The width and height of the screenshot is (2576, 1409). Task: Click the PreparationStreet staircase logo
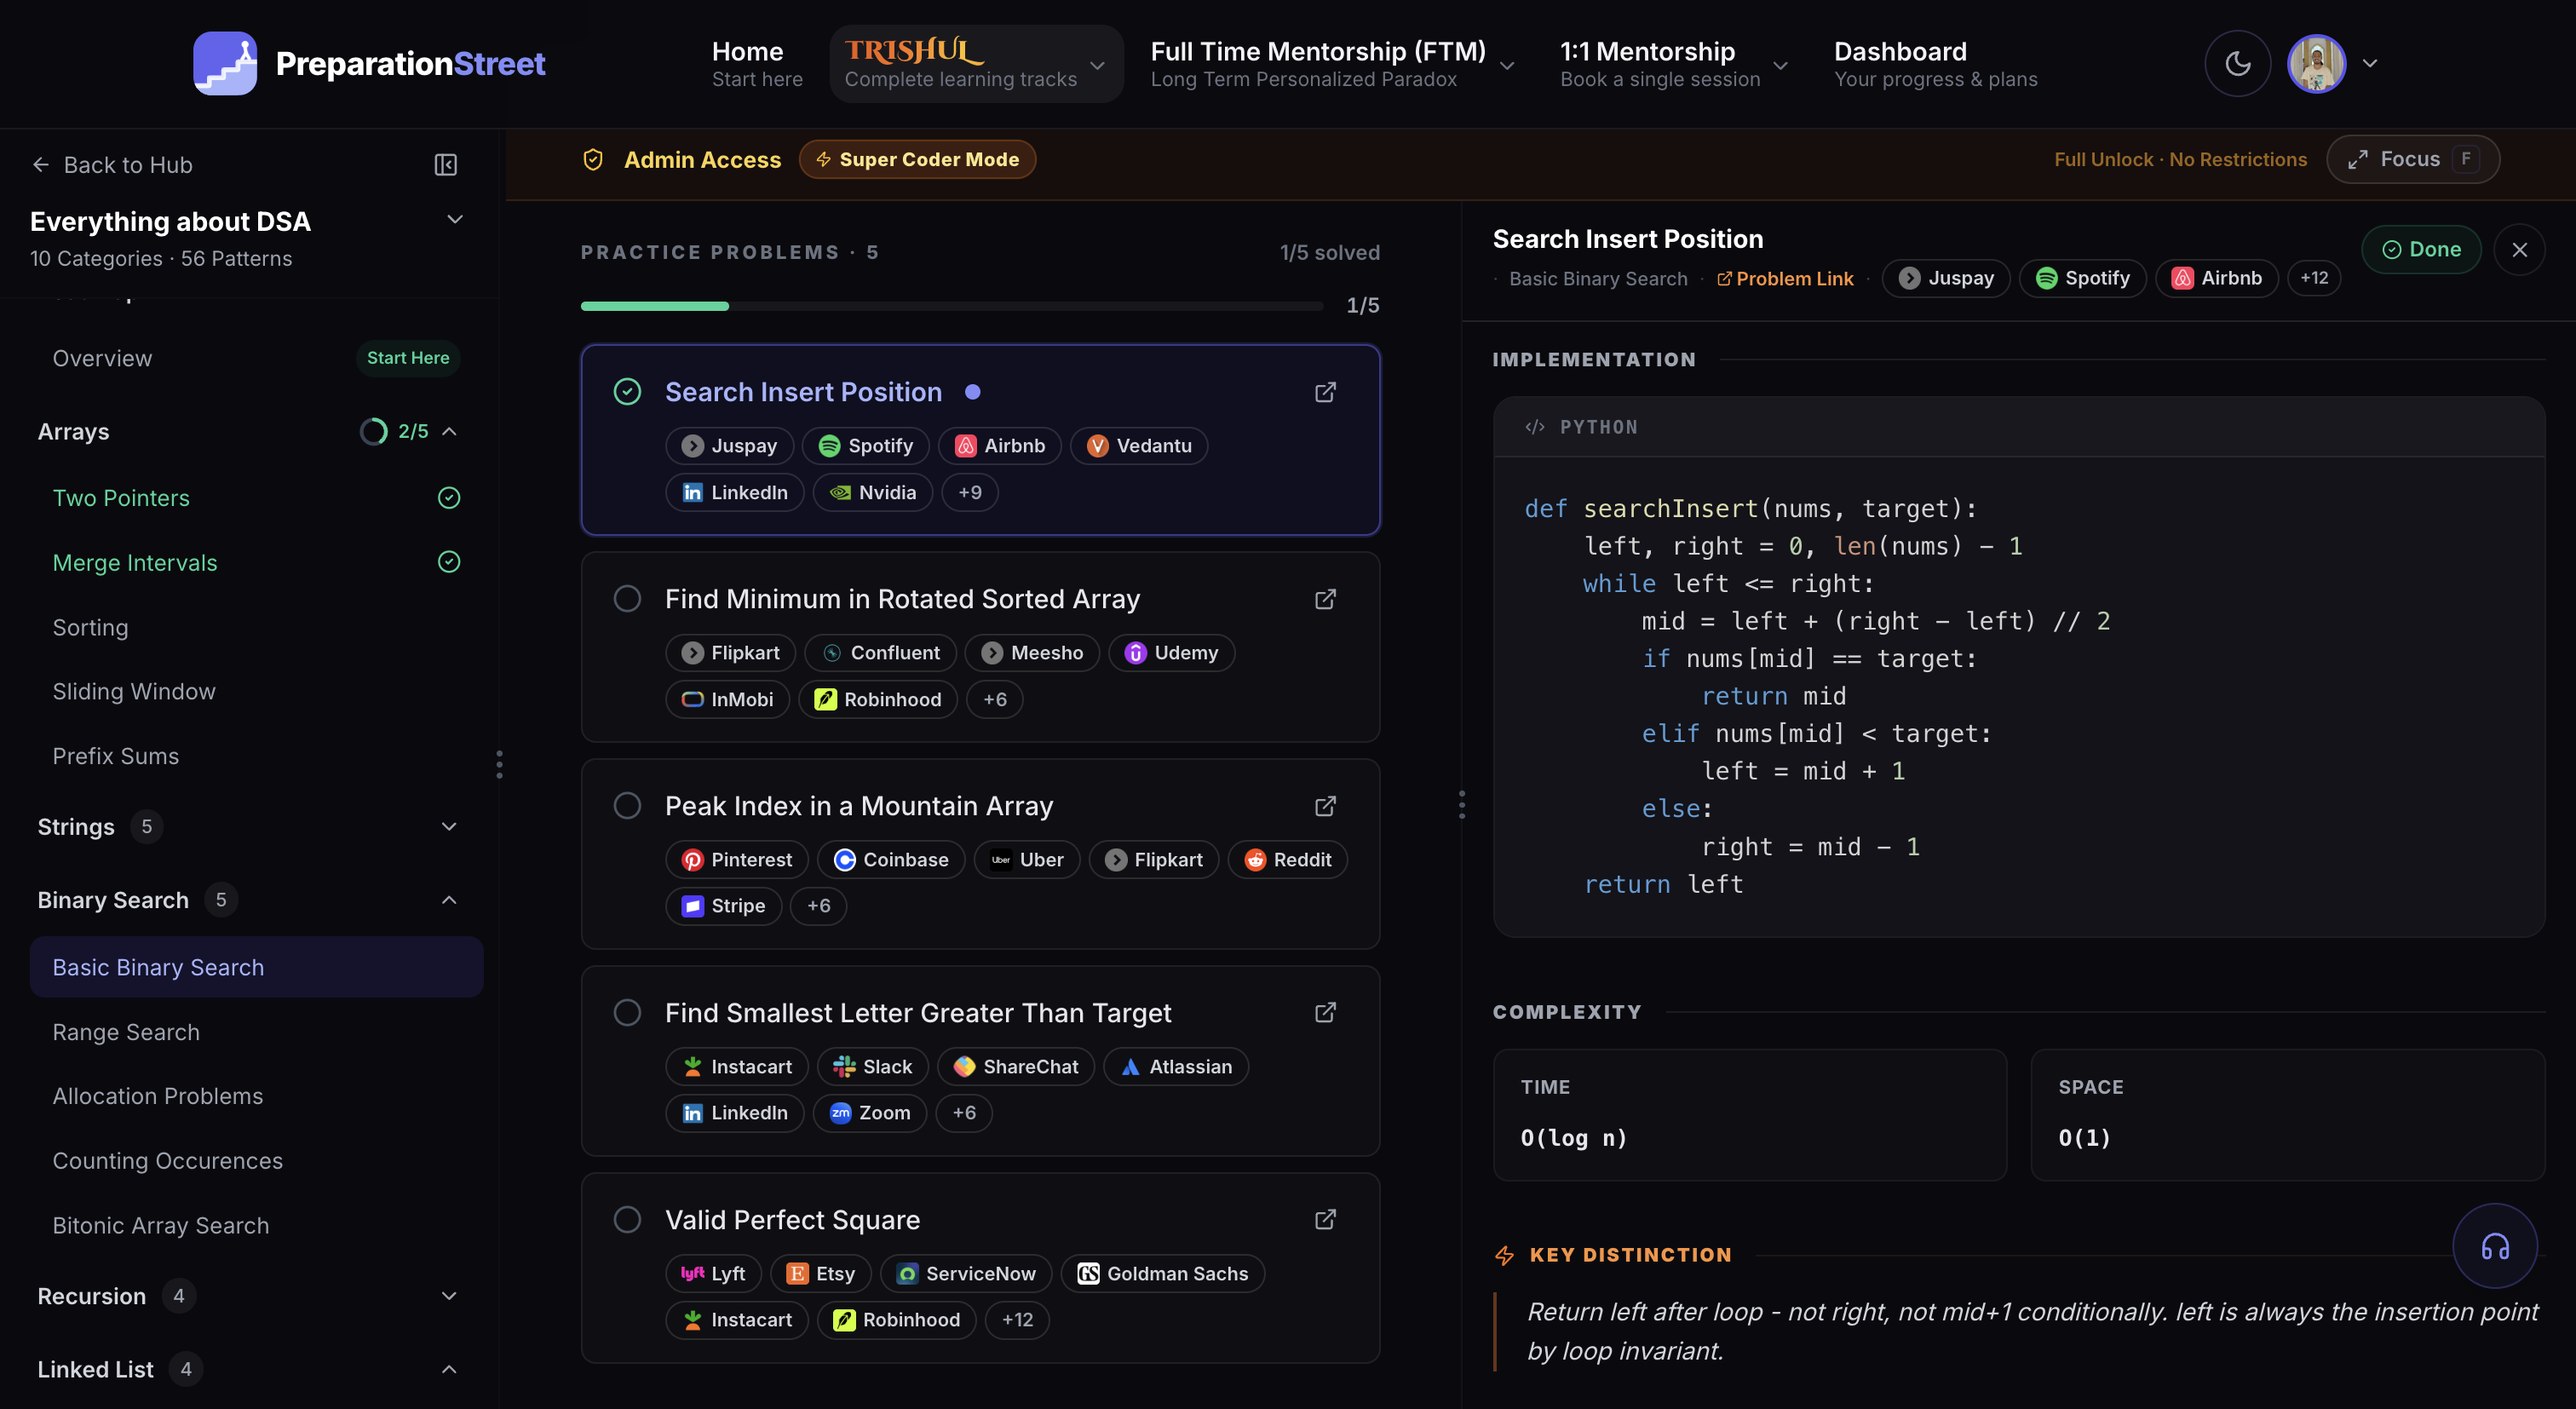225,63
